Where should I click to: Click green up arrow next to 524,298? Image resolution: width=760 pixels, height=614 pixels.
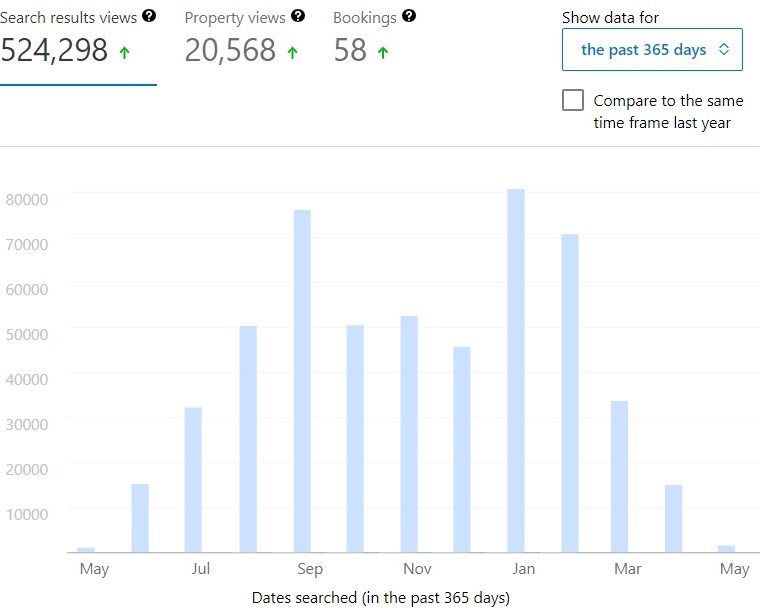coord(124,53)
